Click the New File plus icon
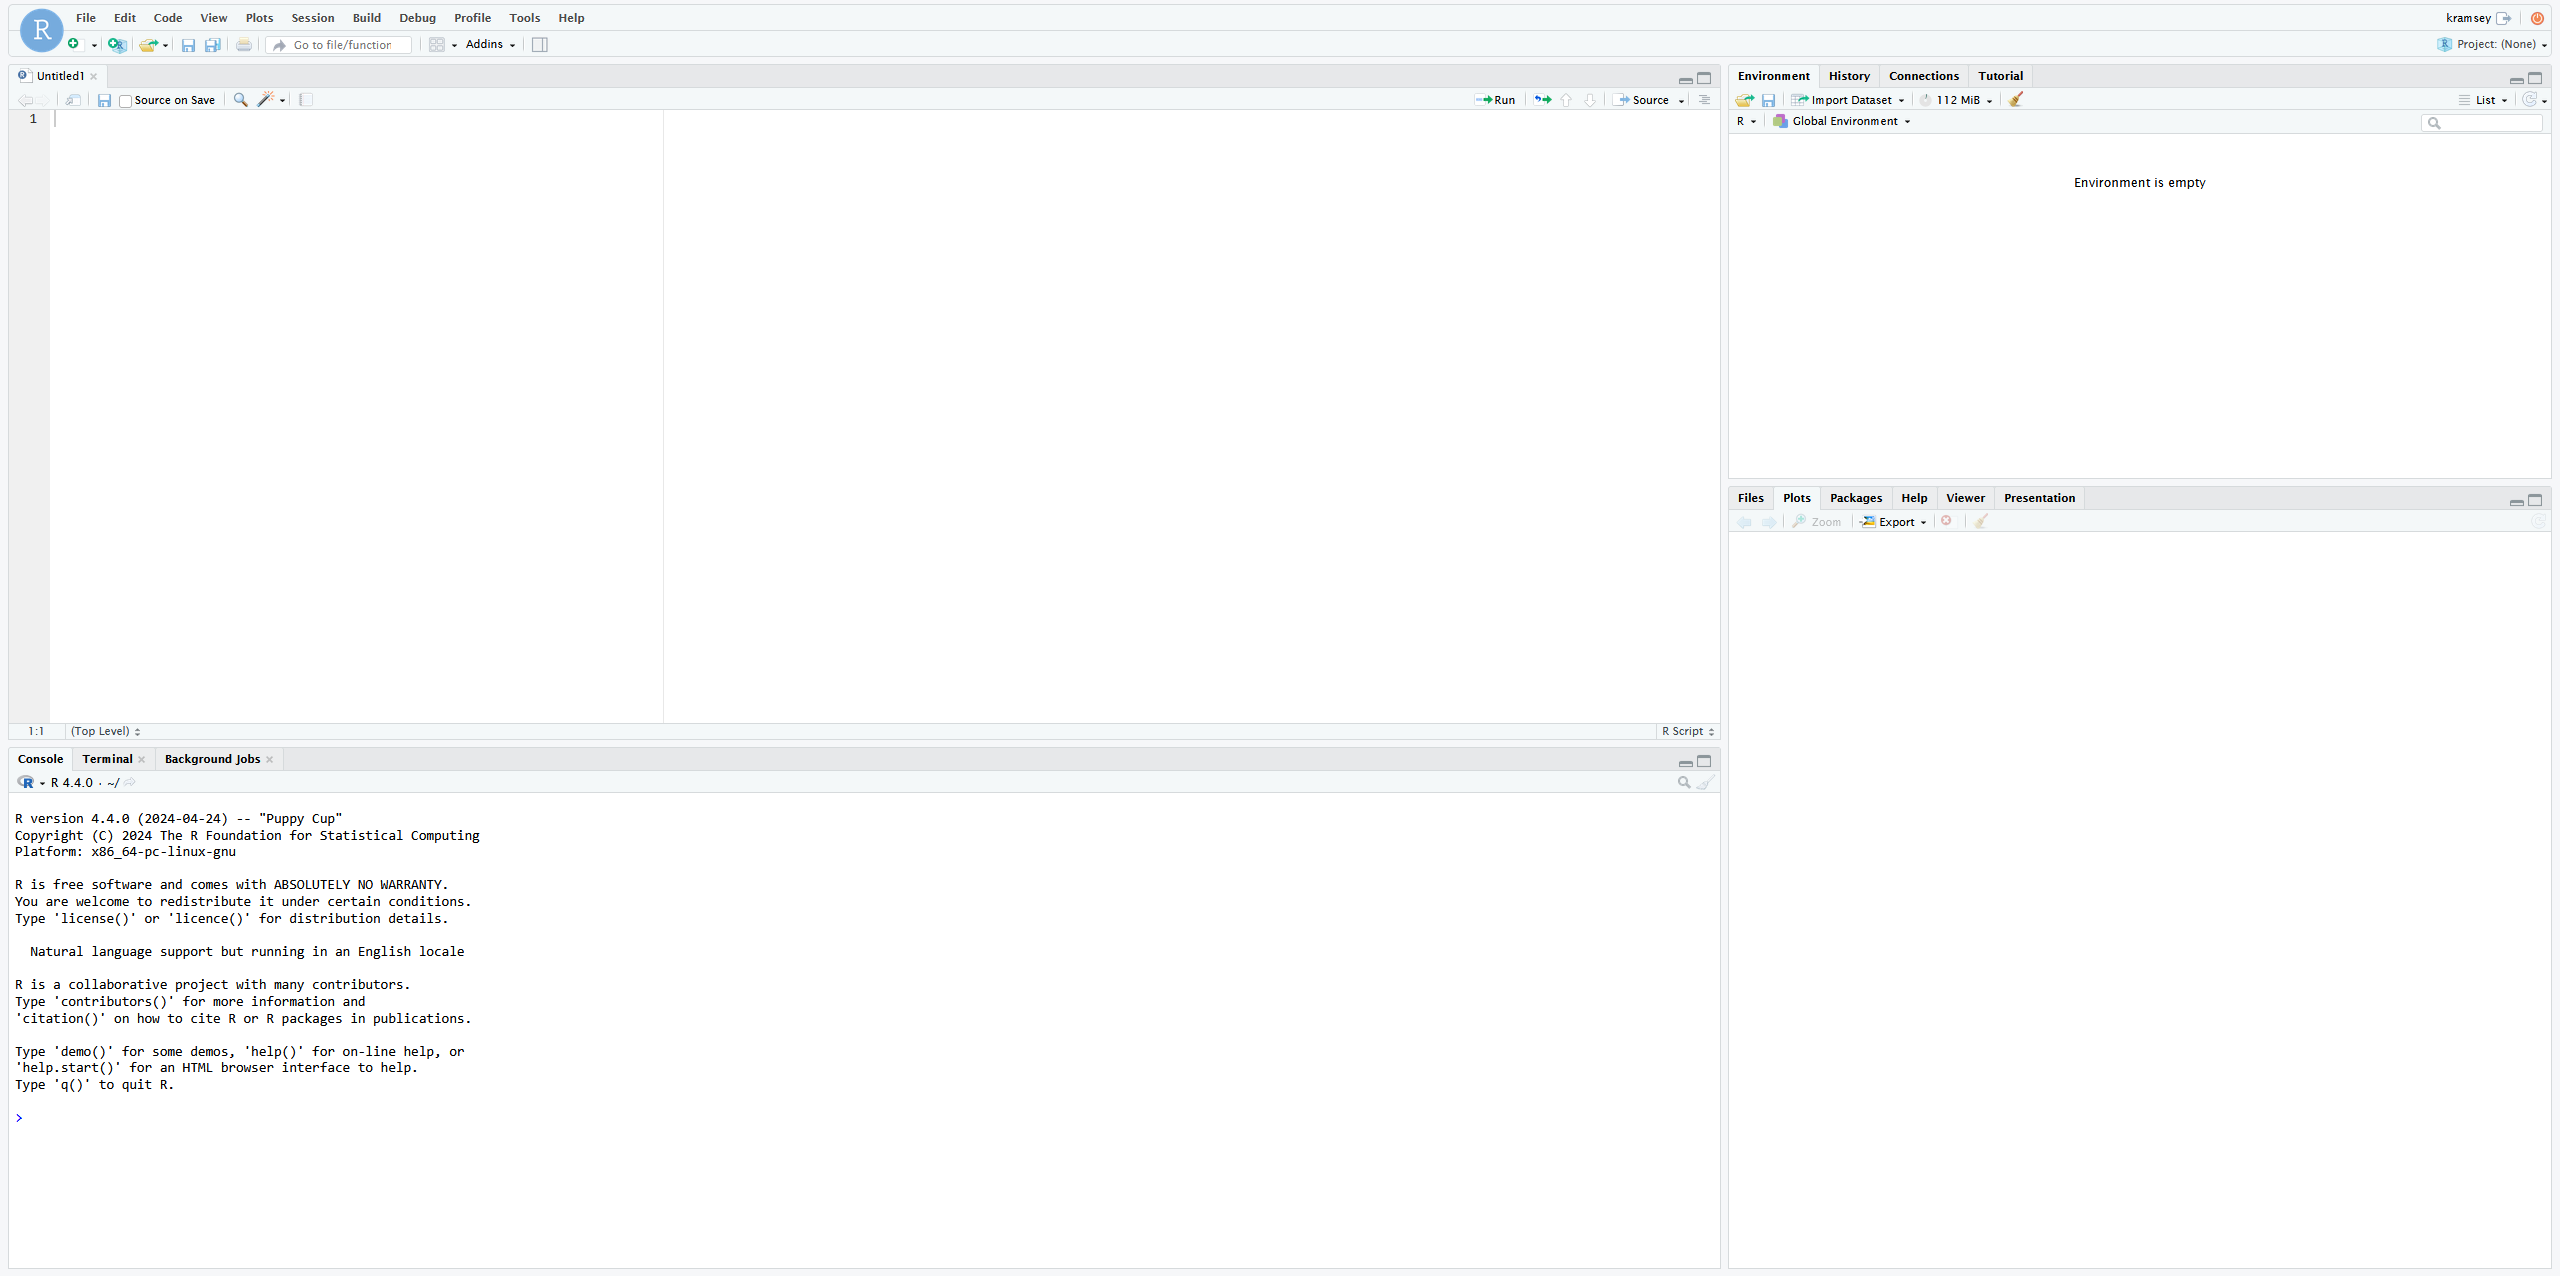The width and height of the screenshot is (2560, 1276). click(x=74, y=44)
